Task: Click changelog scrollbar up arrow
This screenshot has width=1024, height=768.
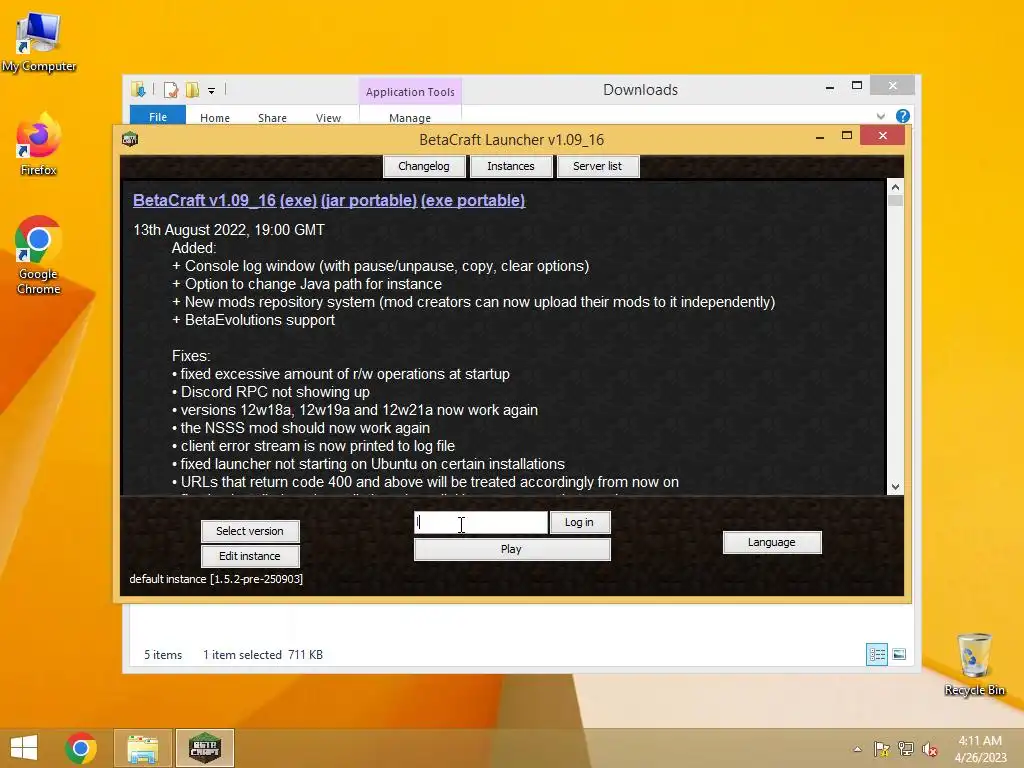Action: click(x=895, y=187)
